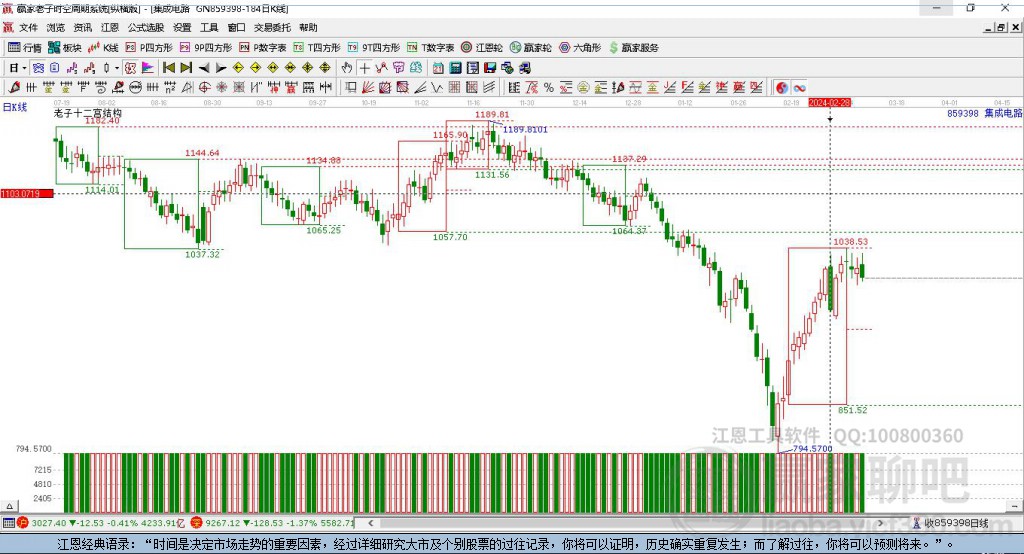Screen dimensions: 1024x554
Task: Expand the candlestick style dropdown arrow
Action: pyautogui.click(x=117, y=68)
